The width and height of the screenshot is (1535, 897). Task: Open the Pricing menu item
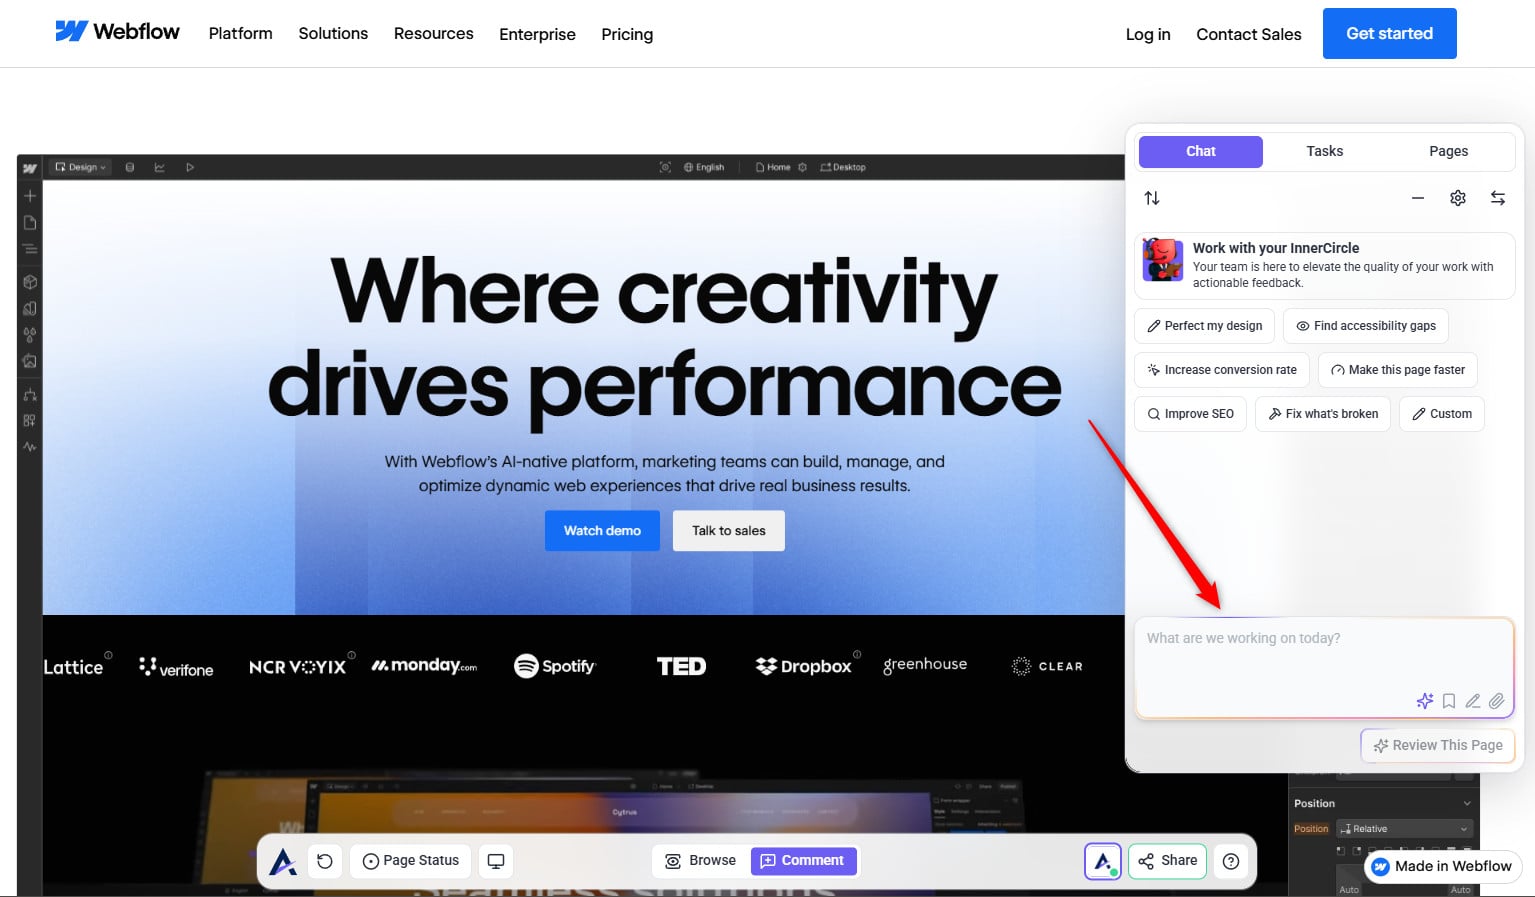[627, 34]
